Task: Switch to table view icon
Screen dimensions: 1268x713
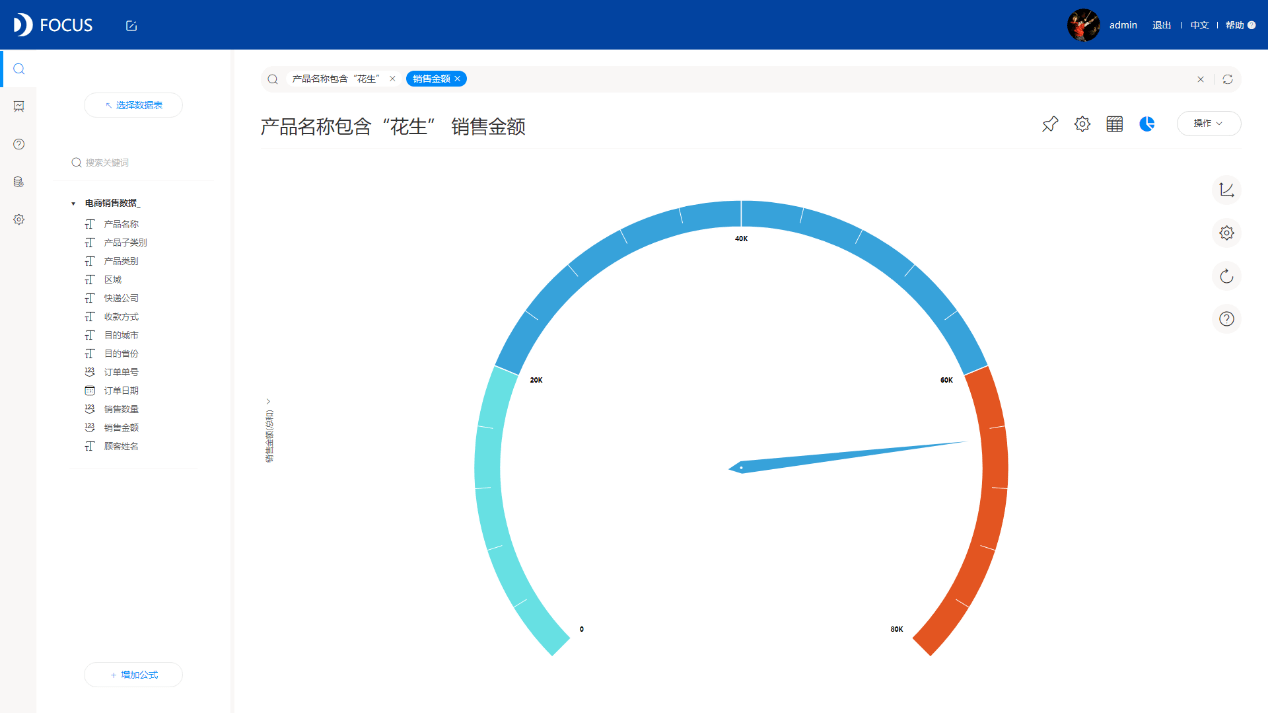Action: 1115,124
